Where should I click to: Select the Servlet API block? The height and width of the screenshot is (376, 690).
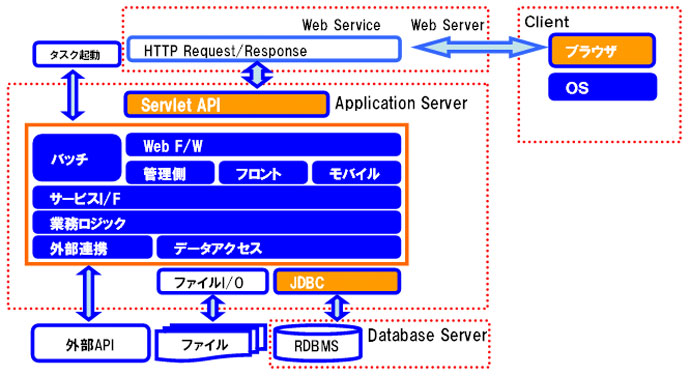[226, 104]
